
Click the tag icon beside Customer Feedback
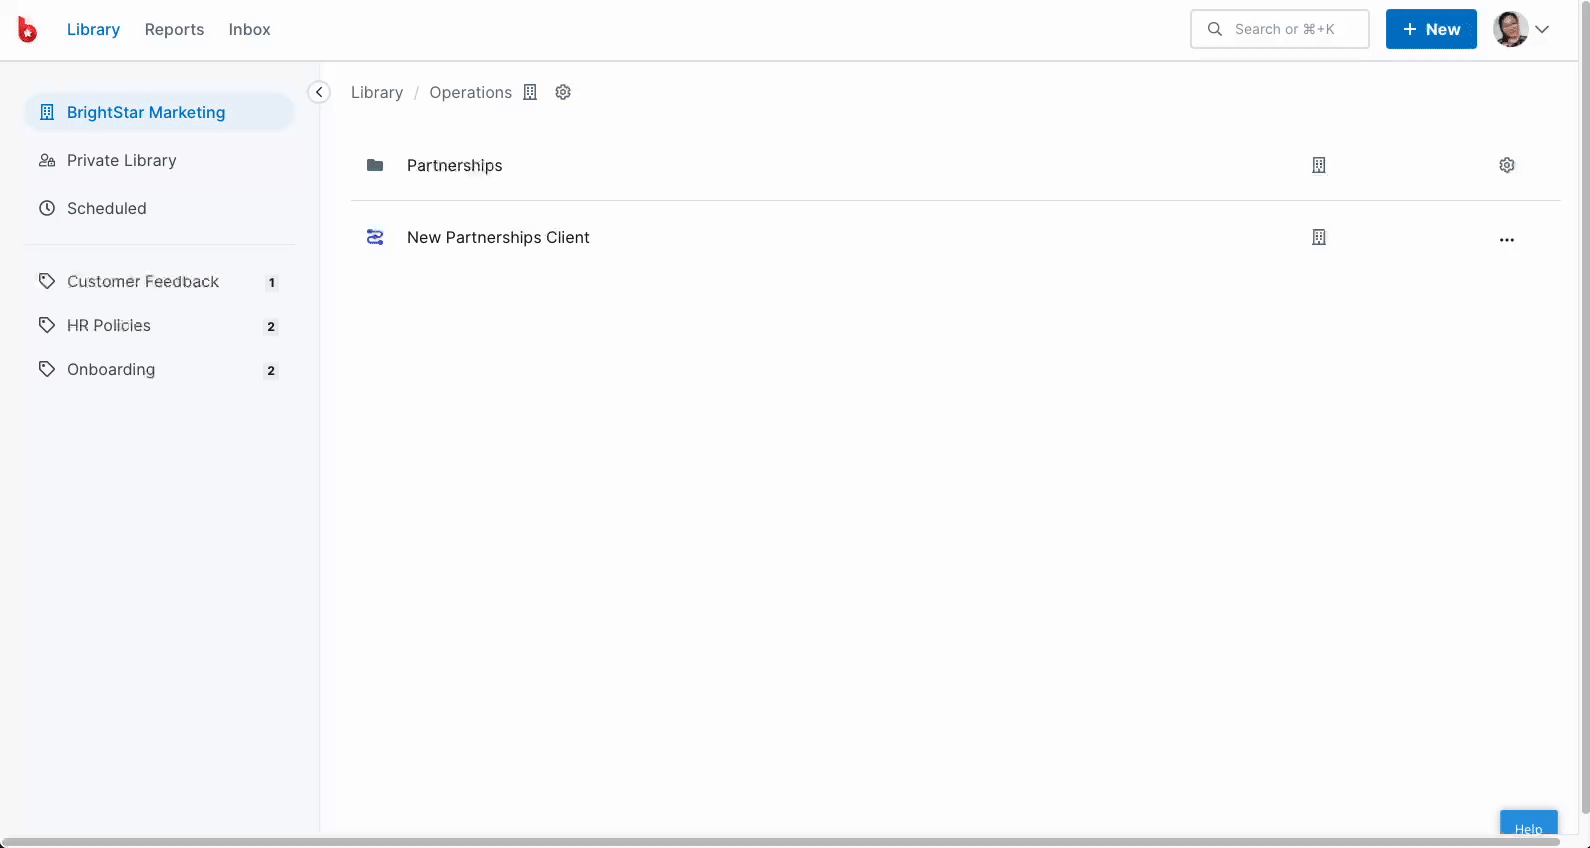47,281
